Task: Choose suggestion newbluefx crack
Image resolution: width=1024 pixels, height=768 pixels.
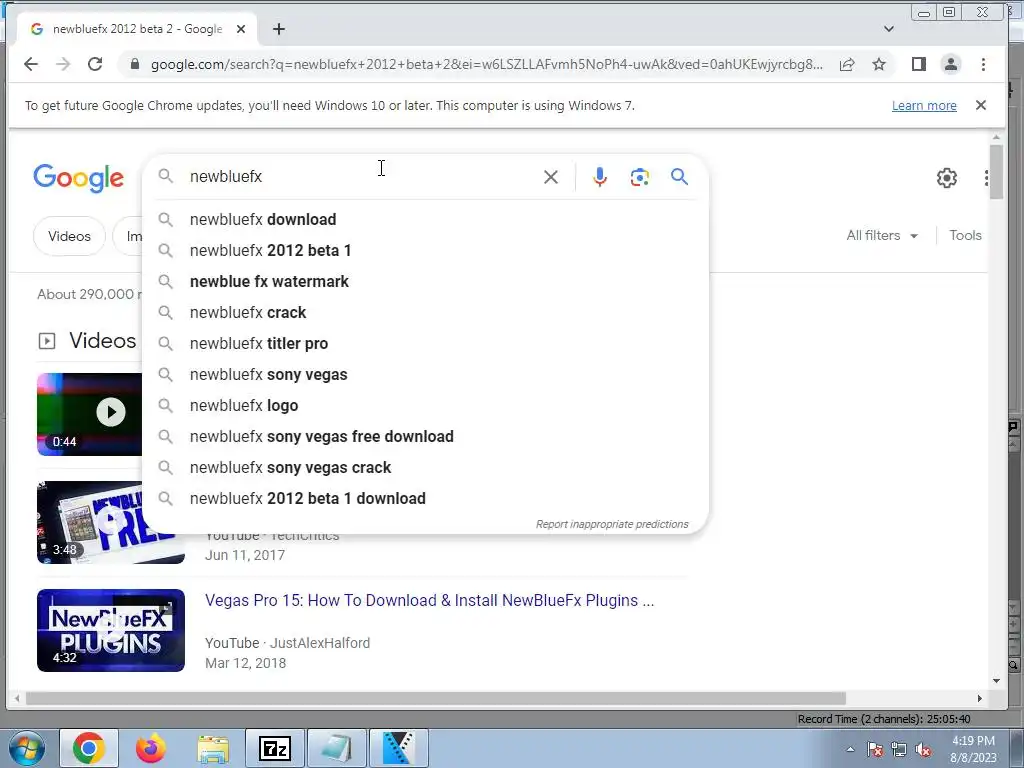Action: coord(424,313)
